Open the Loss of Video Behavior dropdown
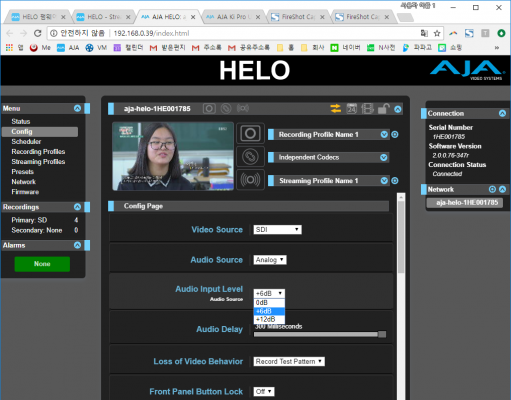511x400 pixels. 289,362
